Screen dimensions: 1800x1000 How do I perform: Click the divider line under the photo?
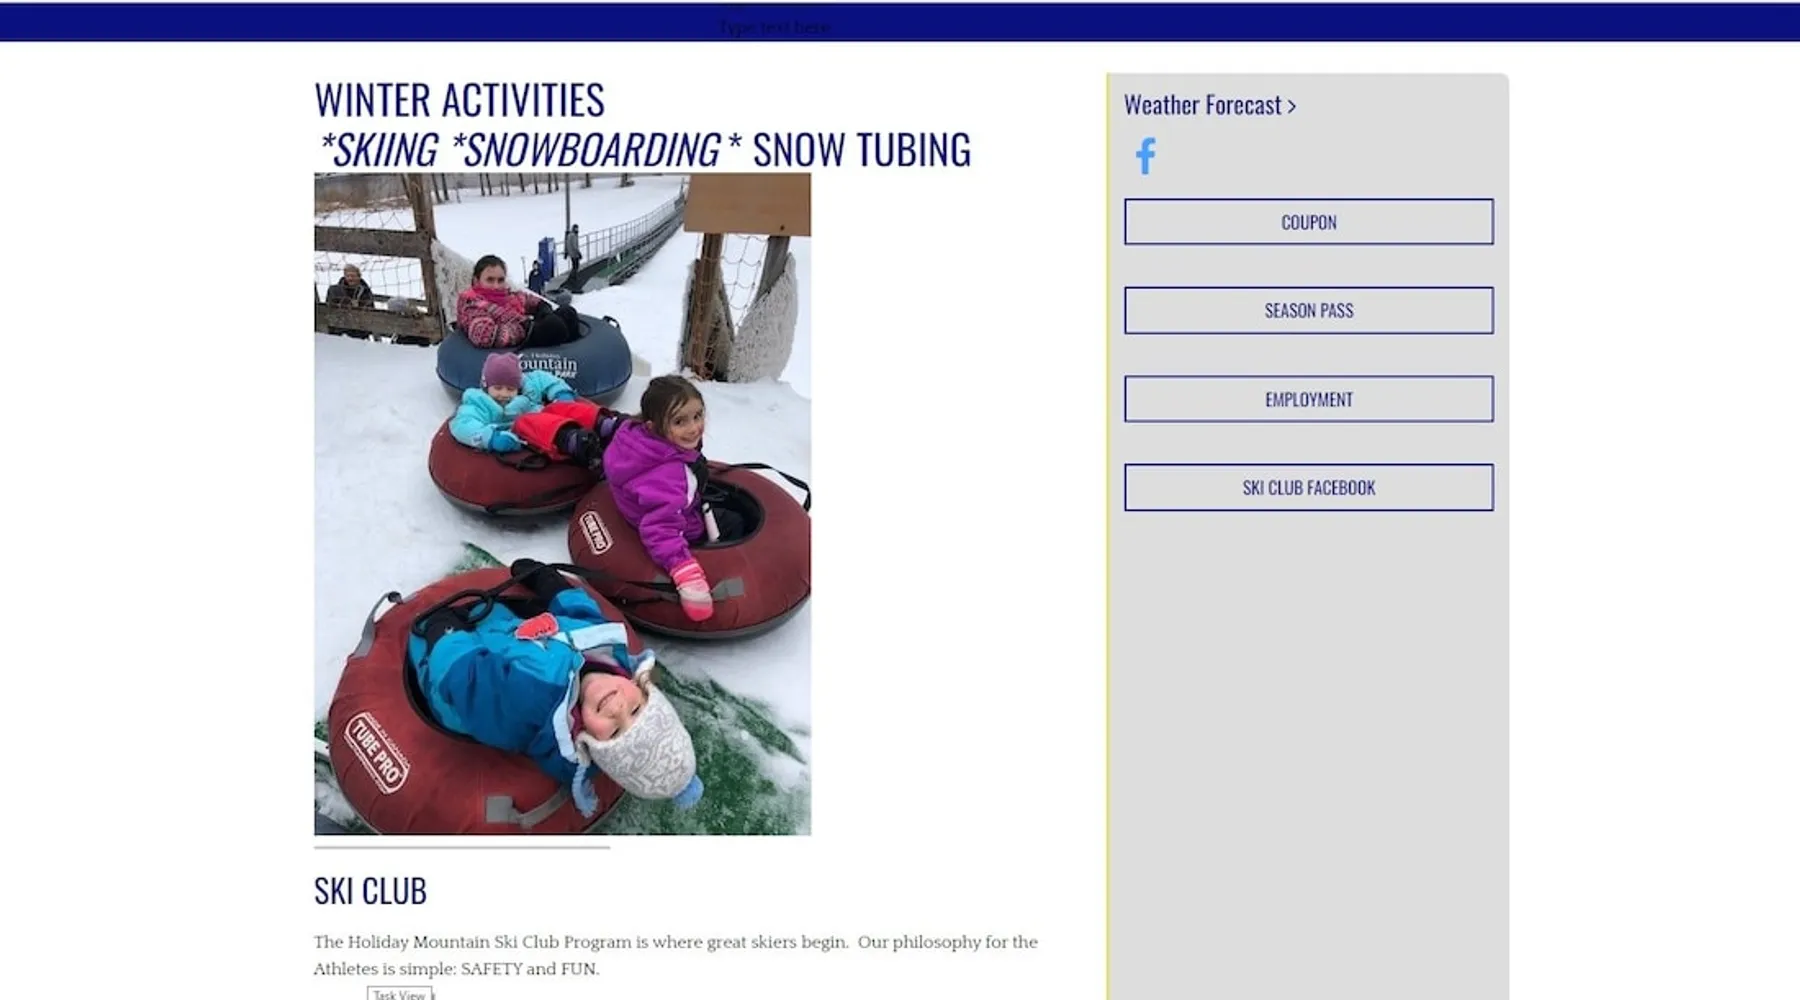(462, 847)
